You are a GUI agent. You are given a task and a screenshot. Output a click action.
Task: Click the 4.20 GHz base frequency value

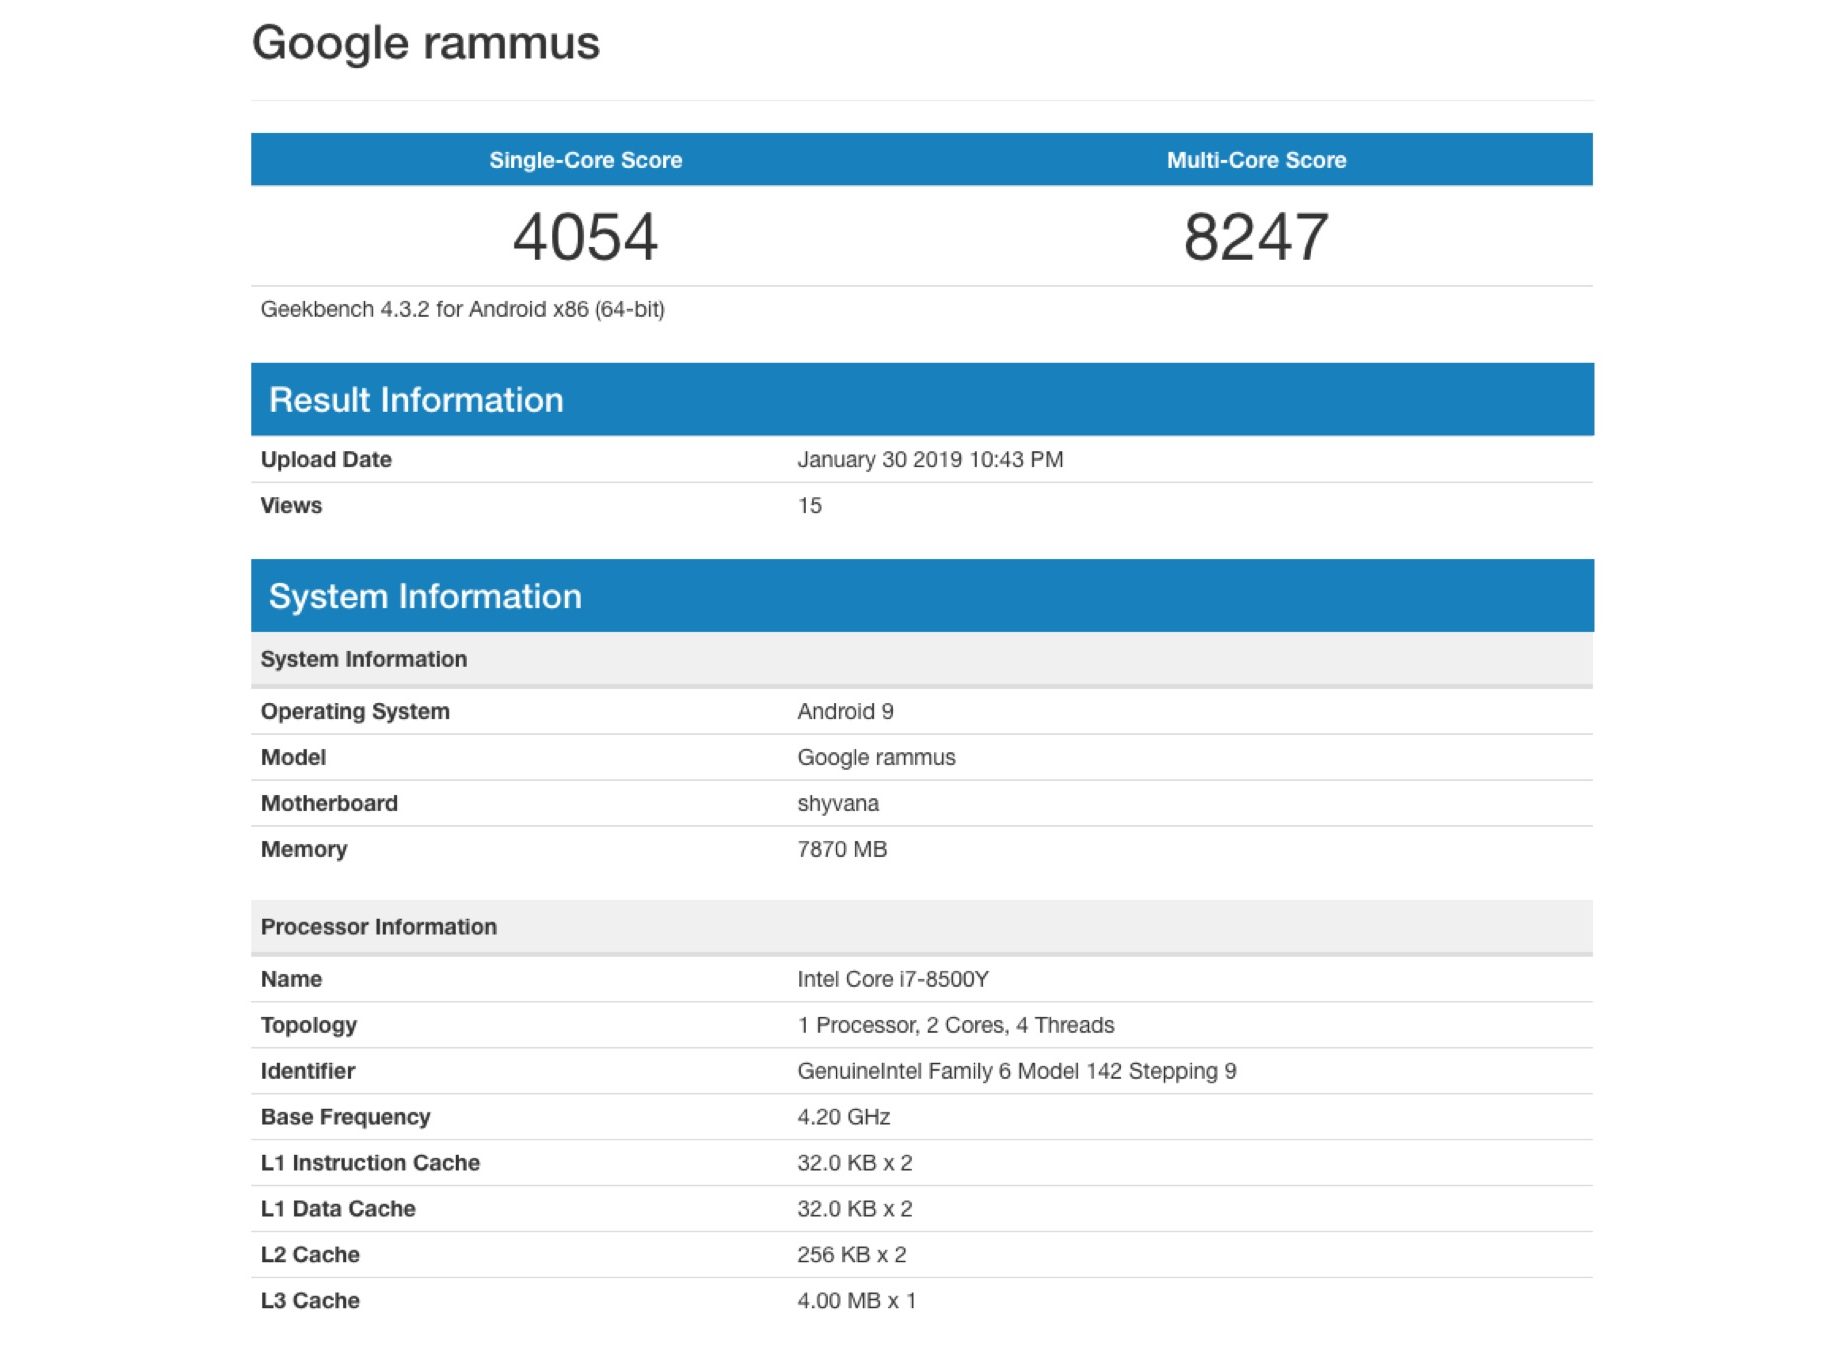click(843, 1117)
